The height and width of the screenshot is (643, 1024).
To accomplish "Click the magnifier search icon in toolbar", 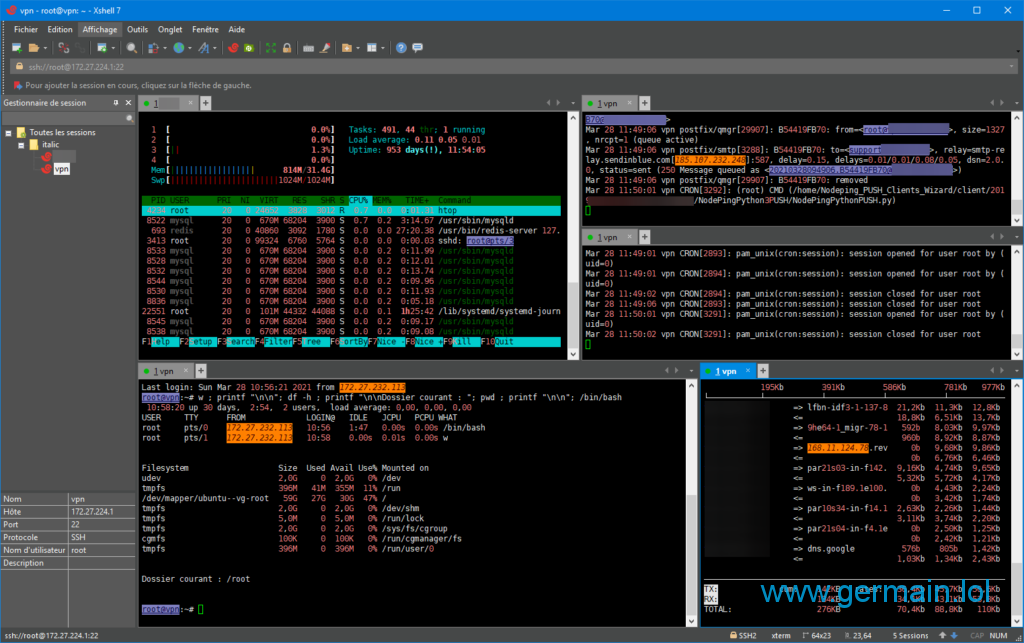I will [x=131, y=48].
